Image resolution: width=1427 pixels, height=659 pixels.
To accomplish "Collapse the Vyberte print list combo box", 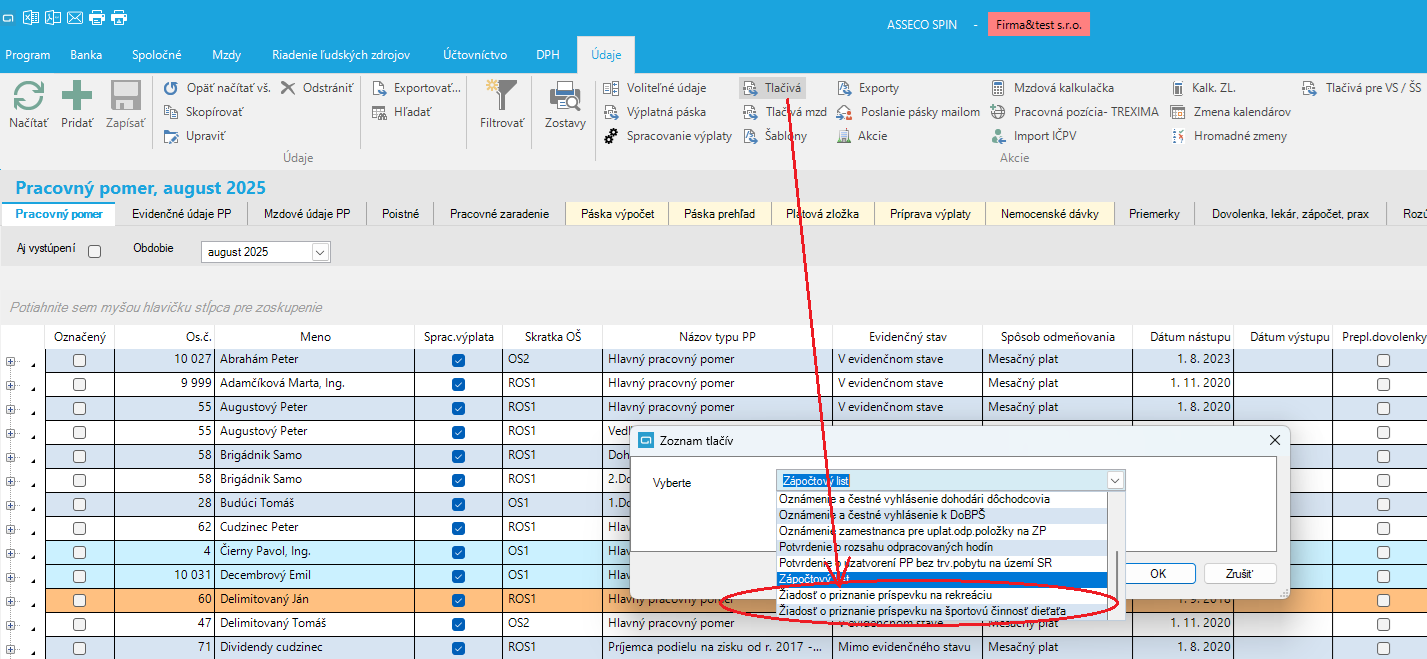I will [x=1115, y=481].
